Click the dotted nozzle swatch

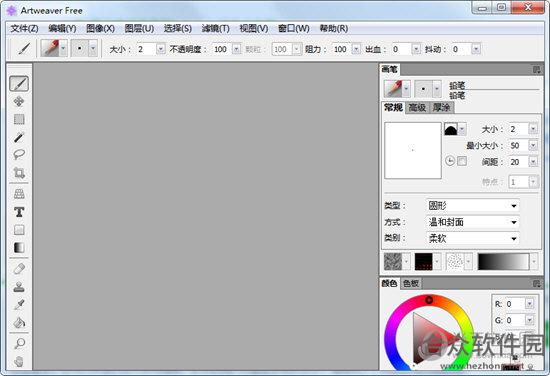455,262
